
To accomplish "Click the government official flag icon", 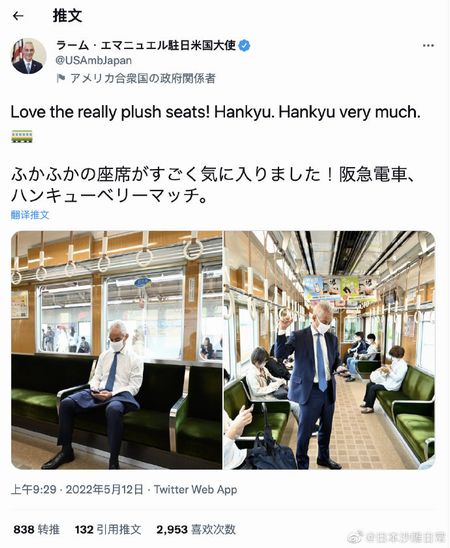I will (x=61, y=78).
